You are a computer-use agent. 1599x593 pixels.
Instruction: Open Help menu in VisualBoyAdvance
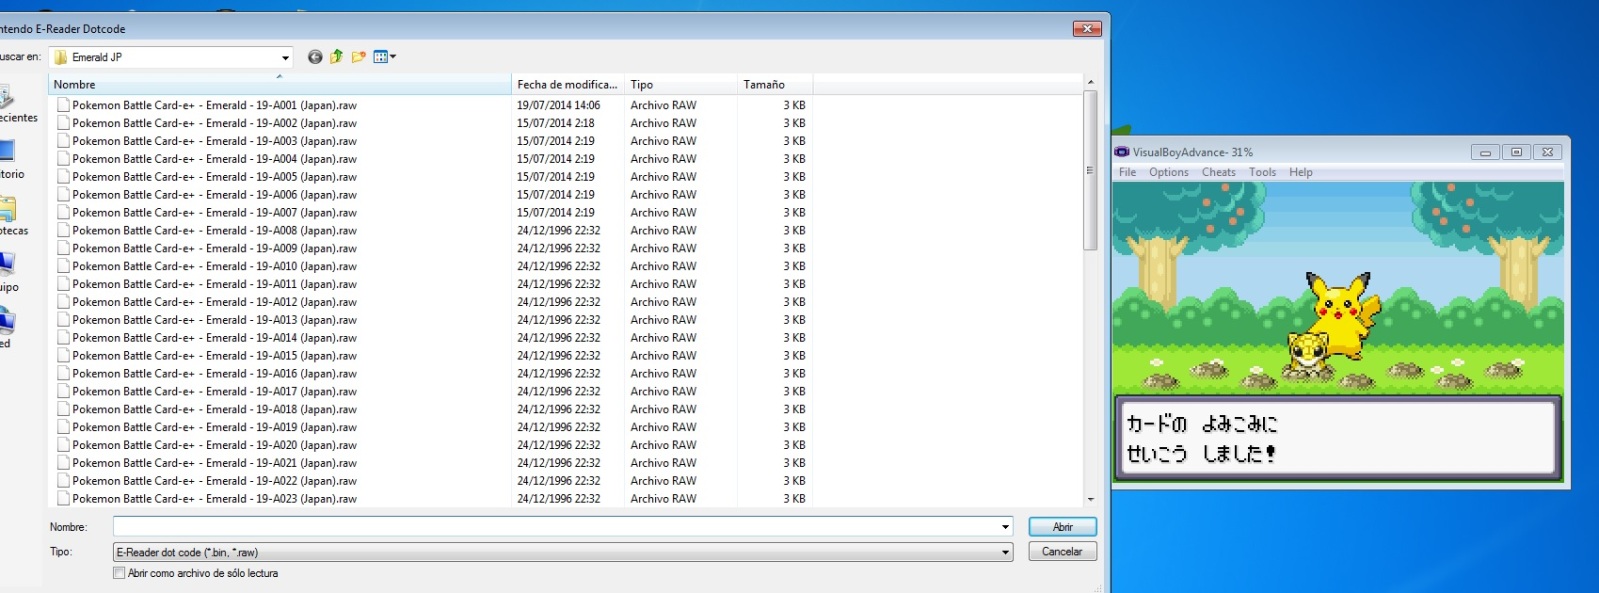[1300, 172]
